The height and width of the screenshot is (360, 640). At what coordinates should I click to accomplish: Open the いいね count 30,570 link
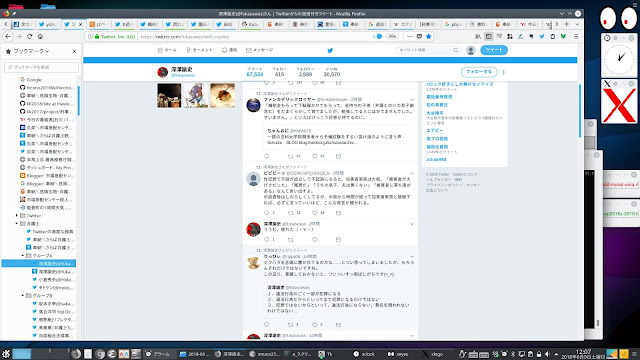(332, 72)
